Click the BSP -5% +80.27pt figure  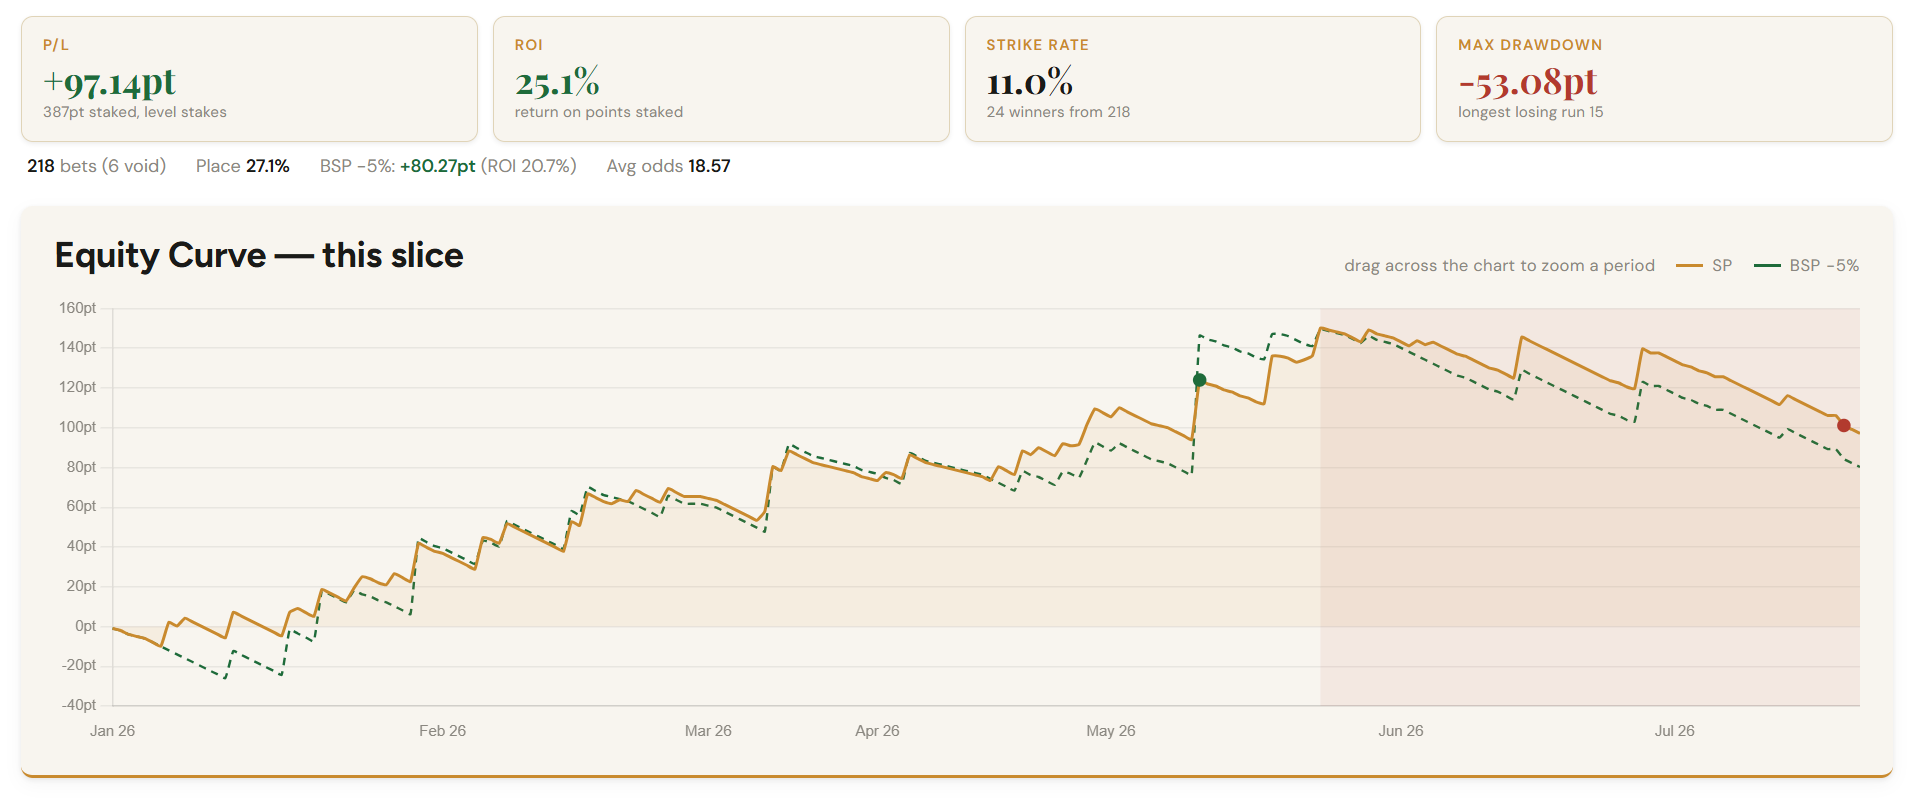coord(437,166)
